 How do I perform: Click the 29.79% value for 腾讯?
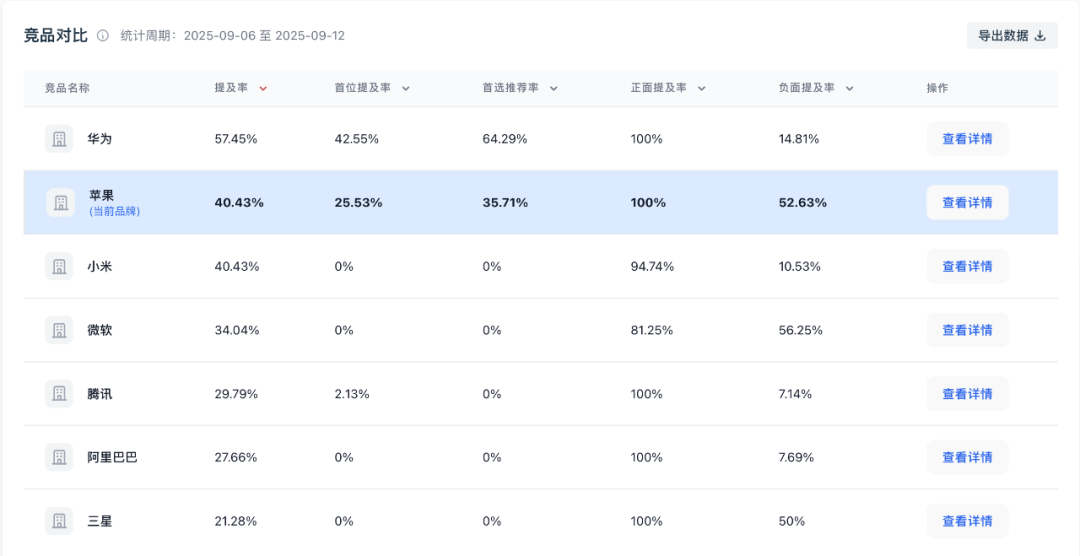(x=236, y=394)
